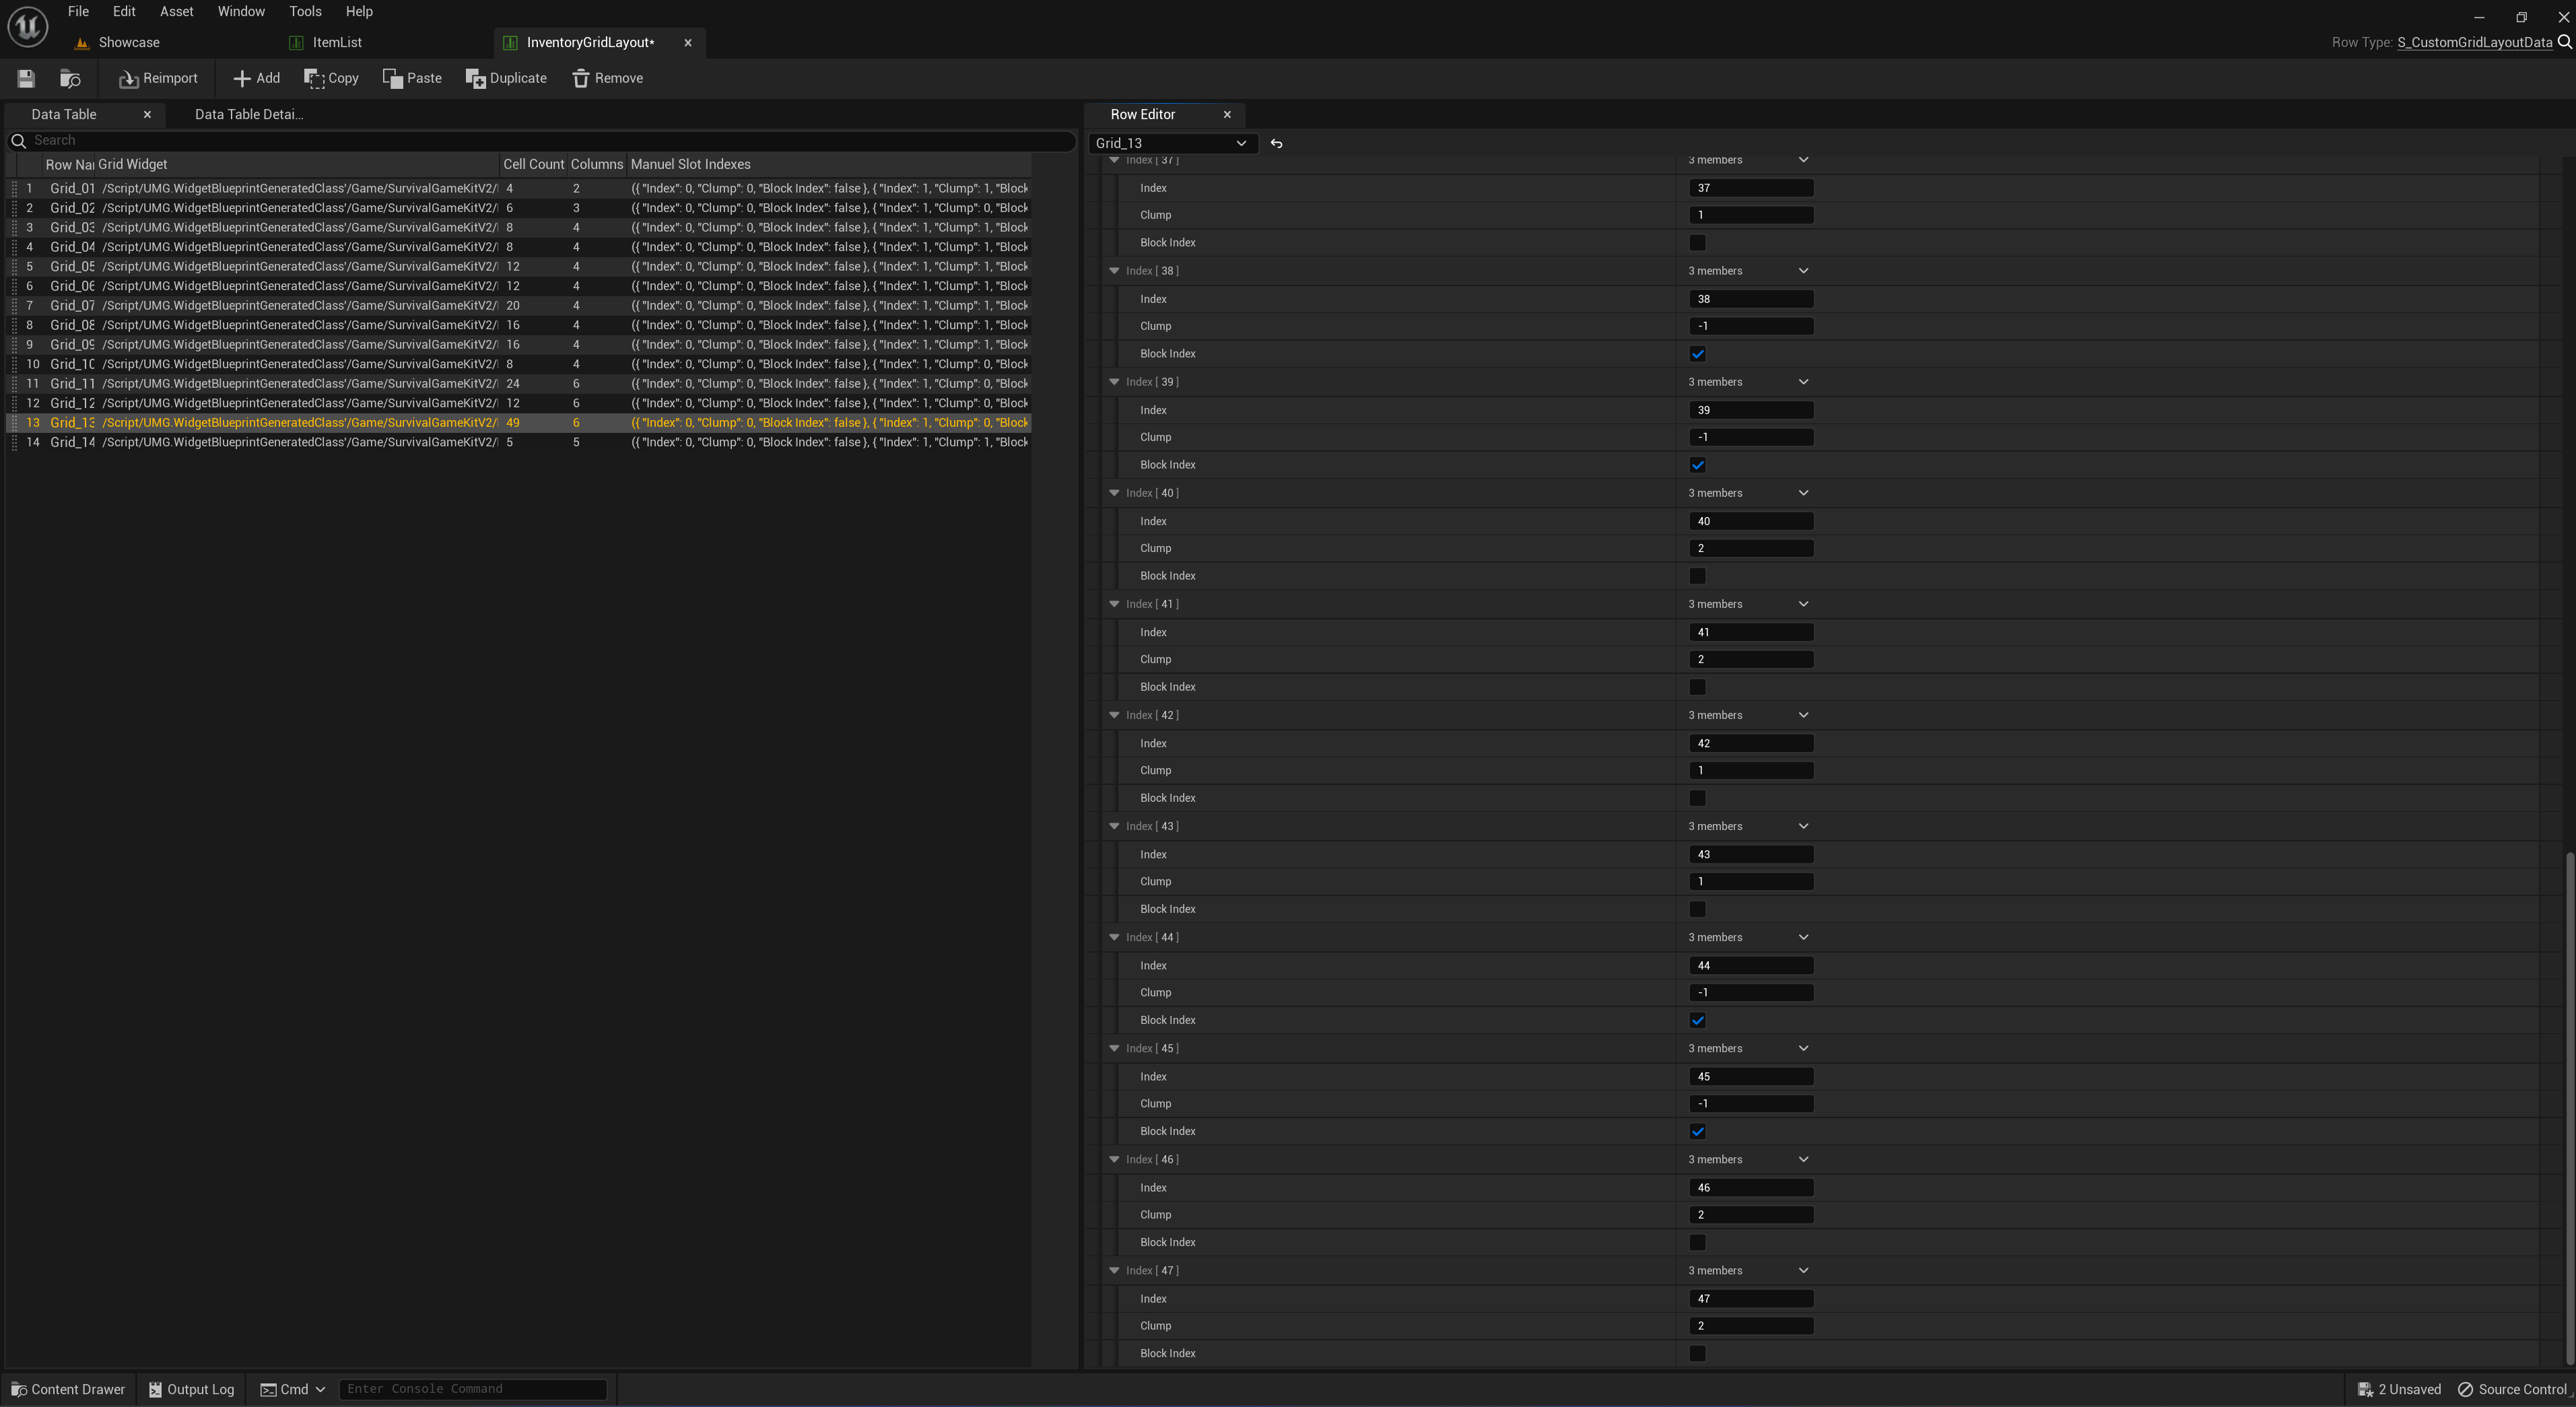Uncheck Block Index under Index 44
This screenshot has width=2576, height=1407.
coord(1697,1020)
